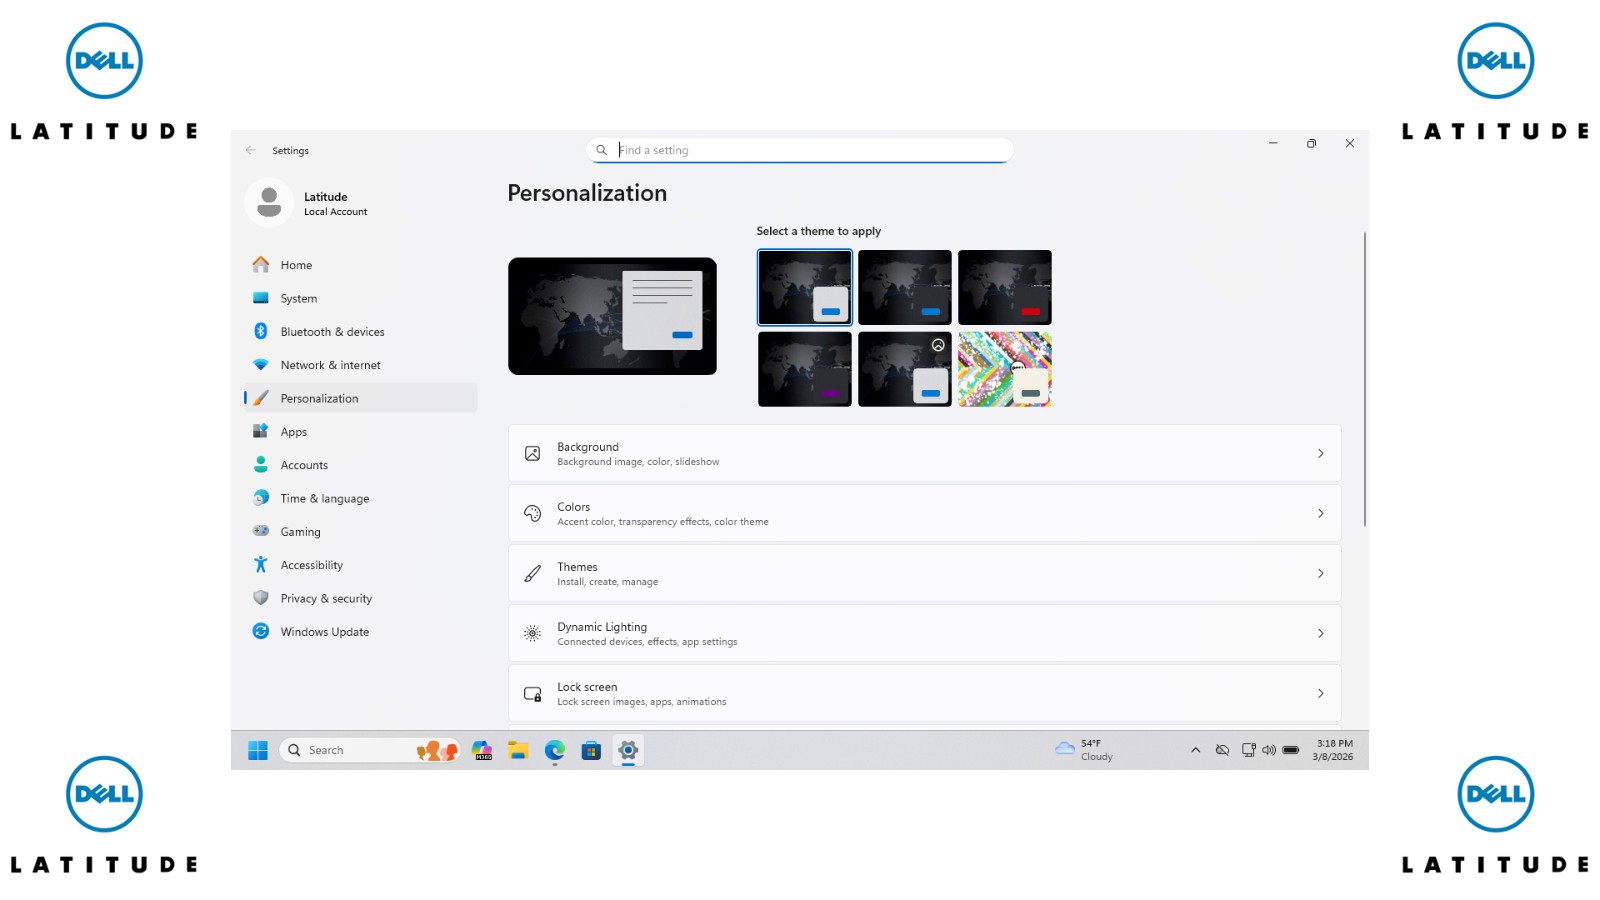
Task: Expand the Lock screen row
Action: coord(924,694)
